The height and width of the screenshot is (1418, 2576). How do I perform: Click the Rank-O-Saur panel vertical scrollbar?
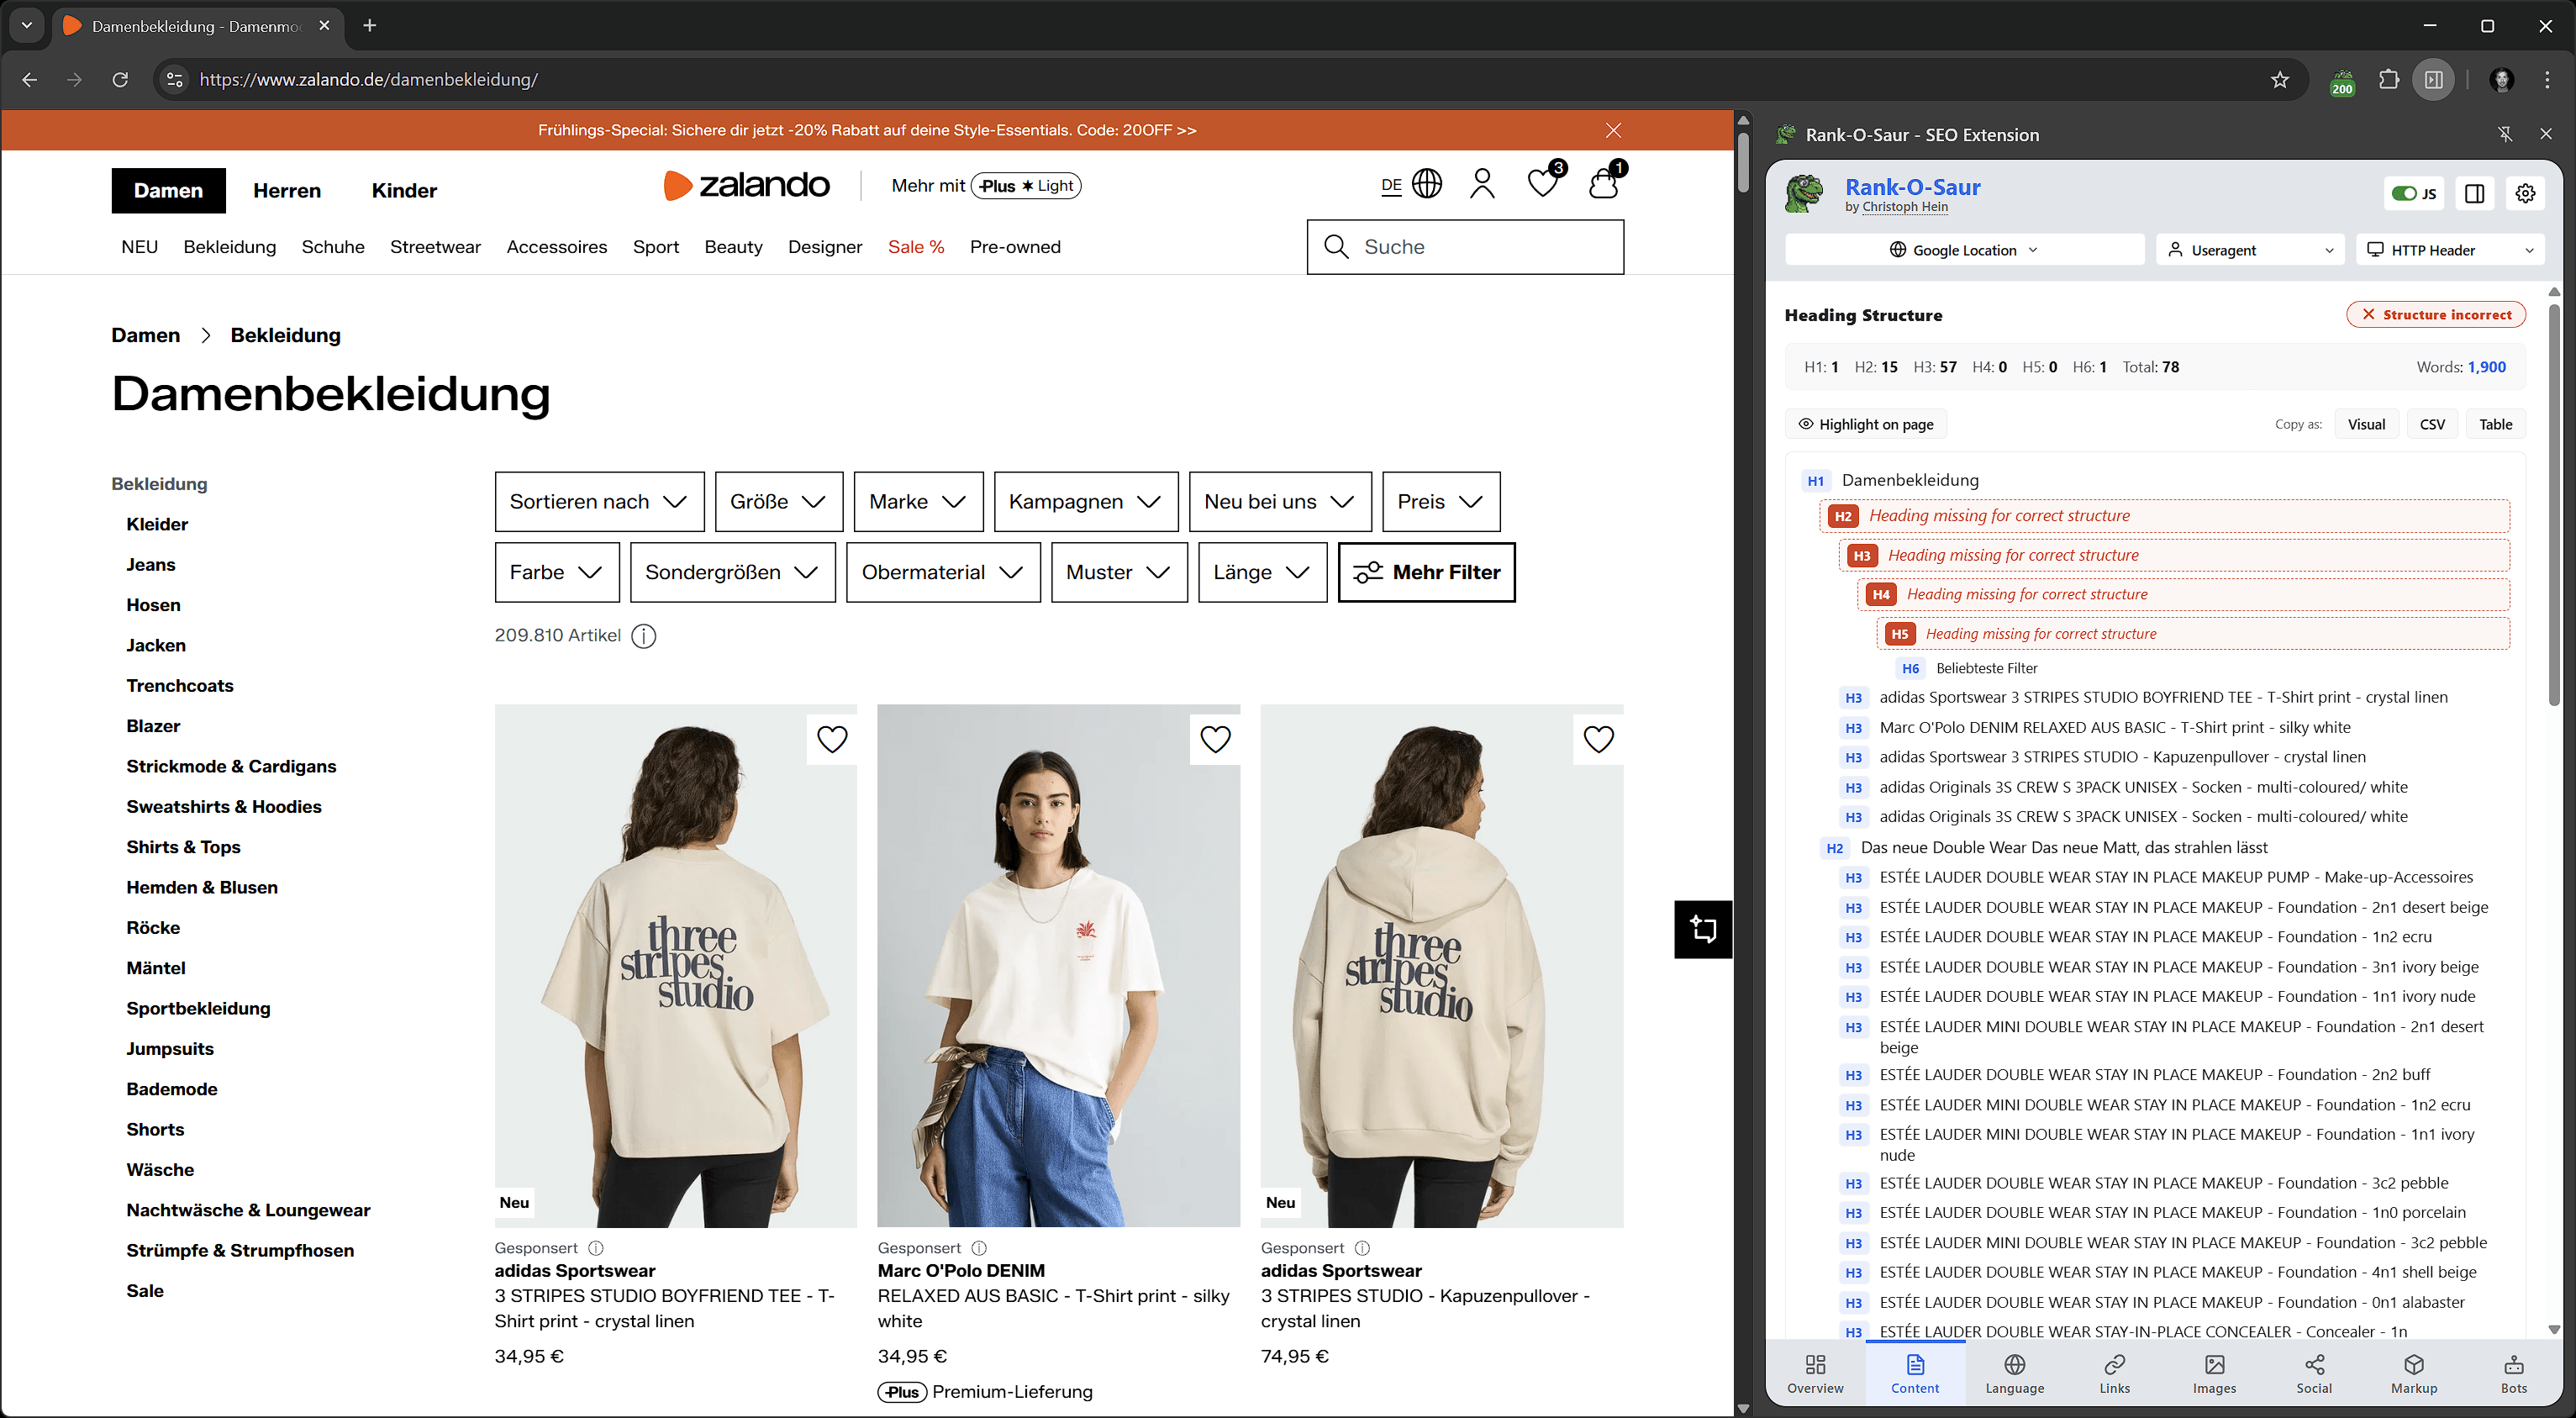[2553, 500]
